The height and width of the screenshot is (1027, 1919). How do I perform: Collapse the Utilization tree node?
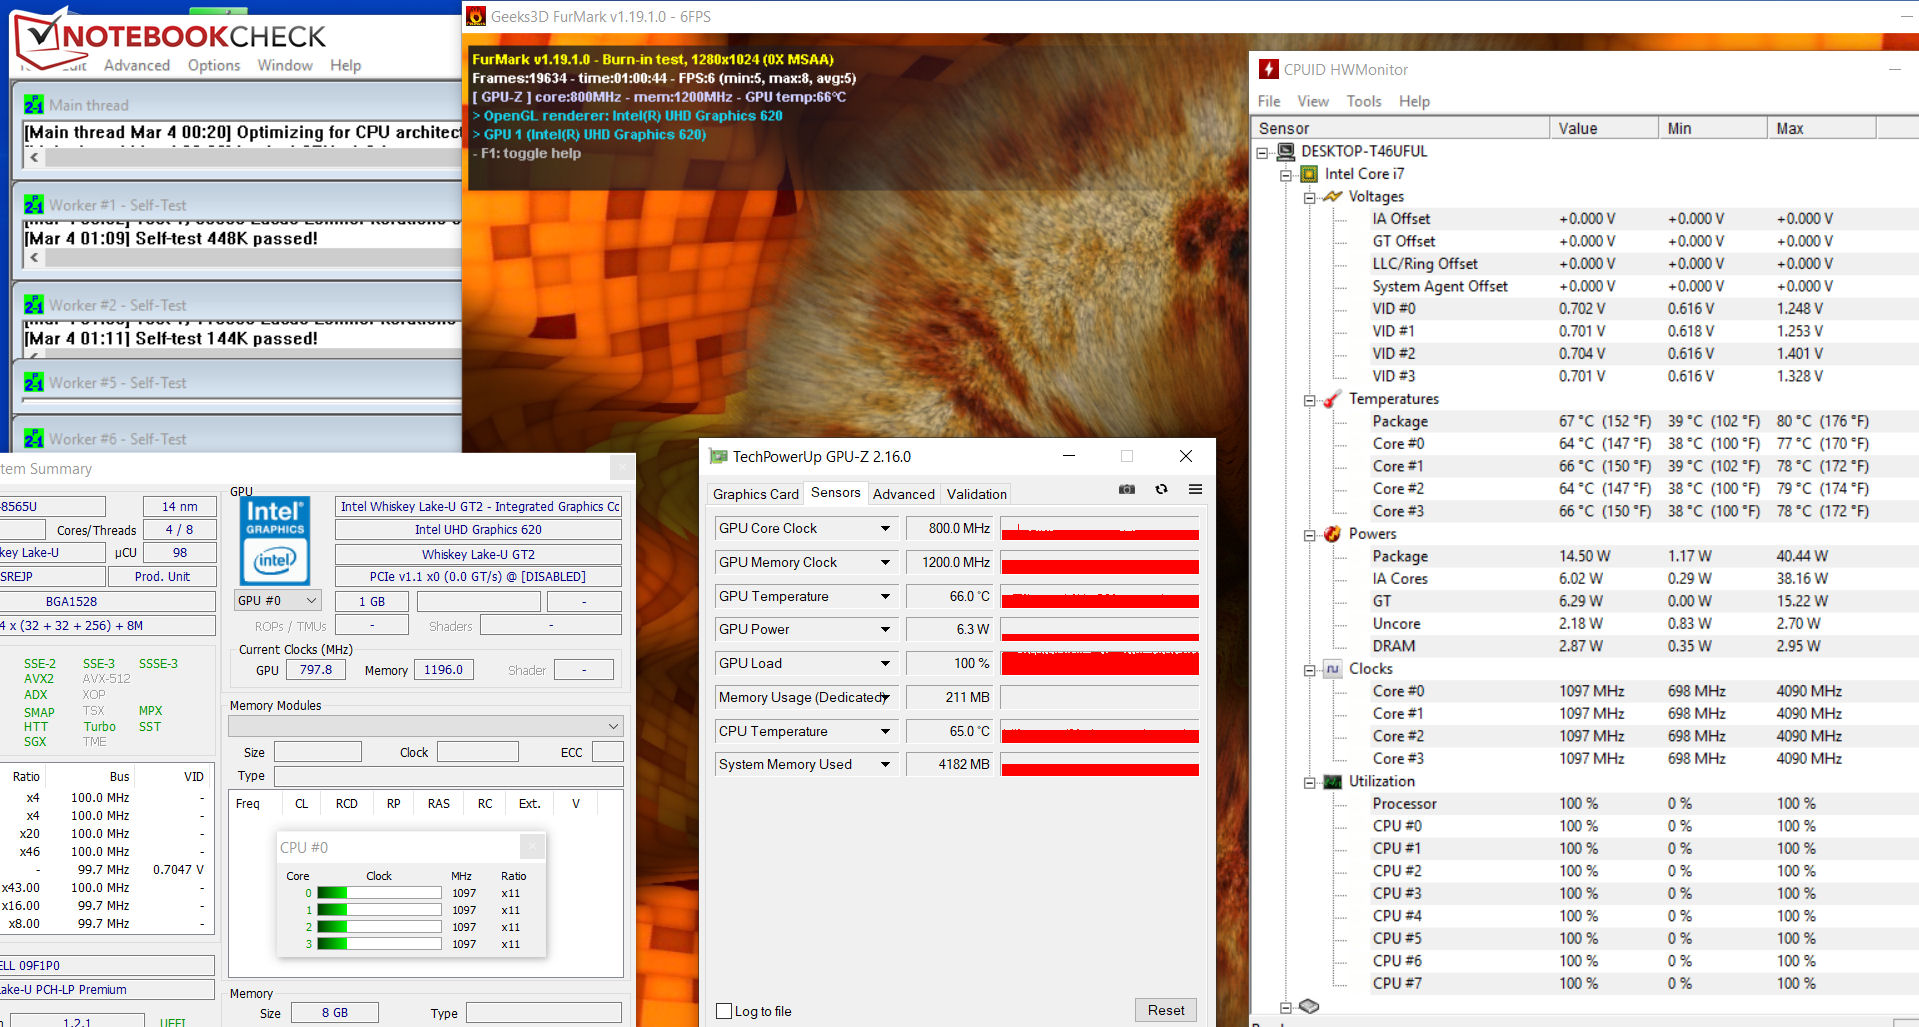point(1309,782)
